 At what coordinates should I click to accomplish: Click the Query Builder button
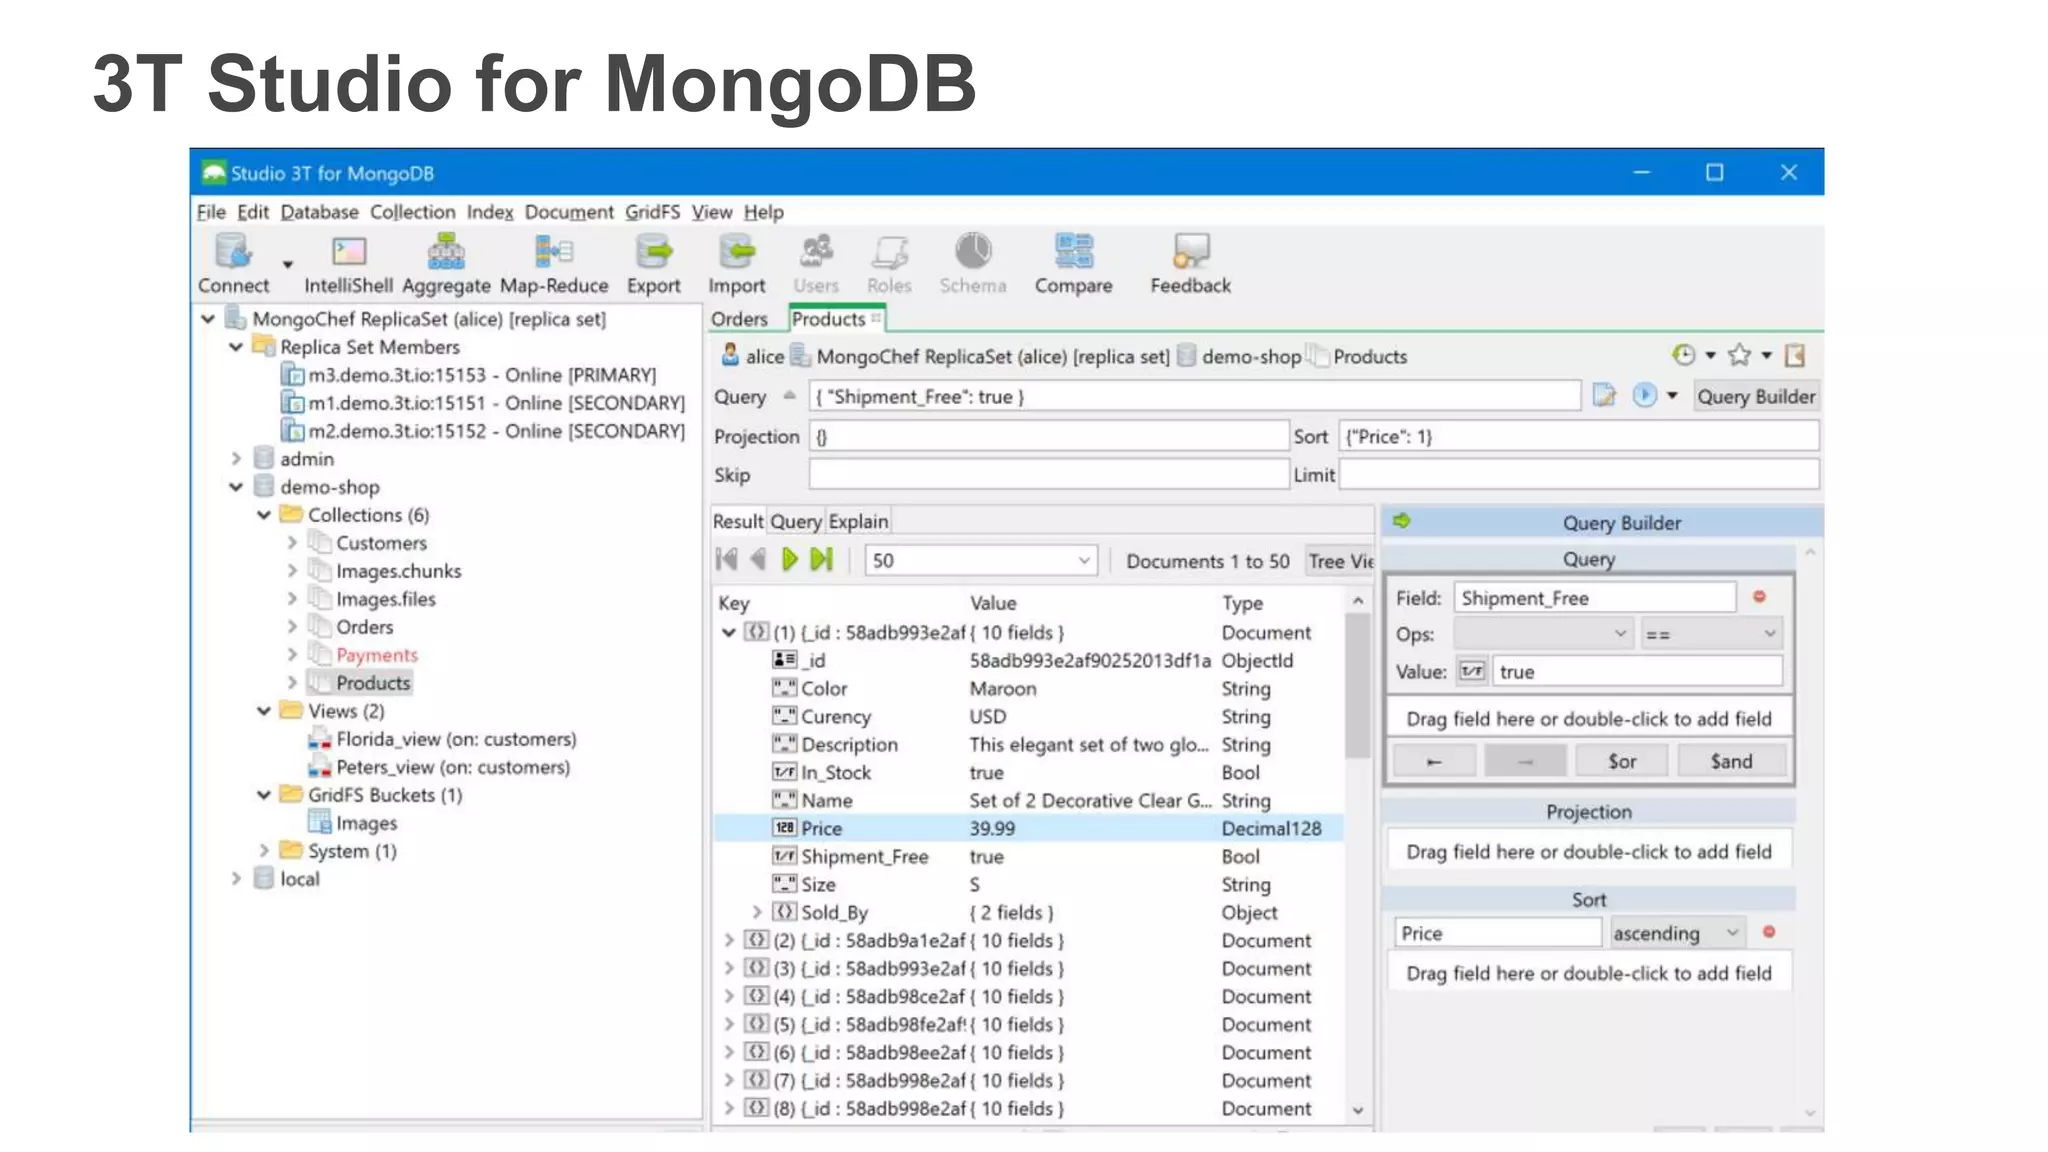1756,396
